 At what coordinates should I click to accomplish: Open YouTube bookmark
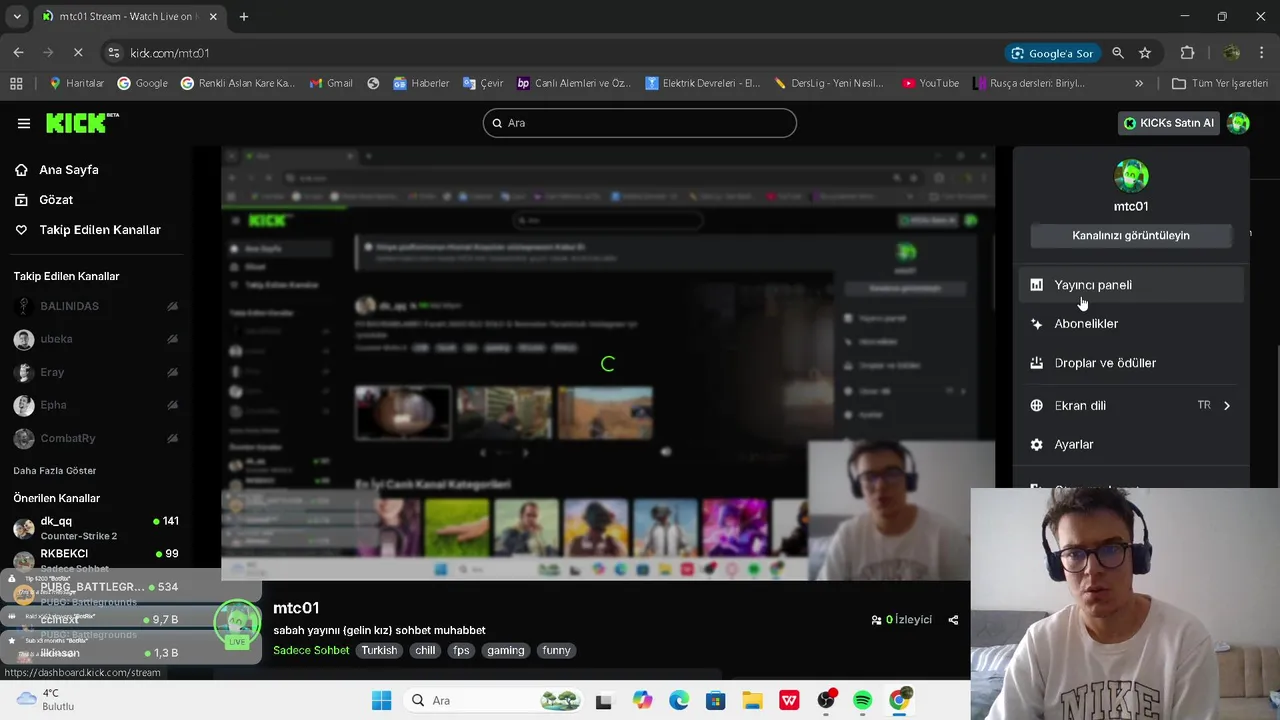pos(930,83)
